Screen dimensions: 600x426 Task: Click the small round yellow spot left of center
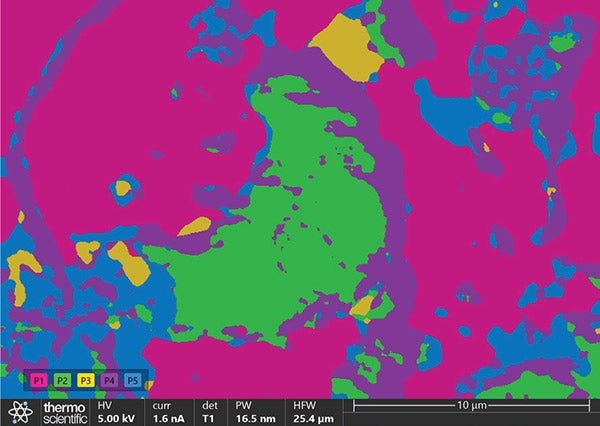124,187
